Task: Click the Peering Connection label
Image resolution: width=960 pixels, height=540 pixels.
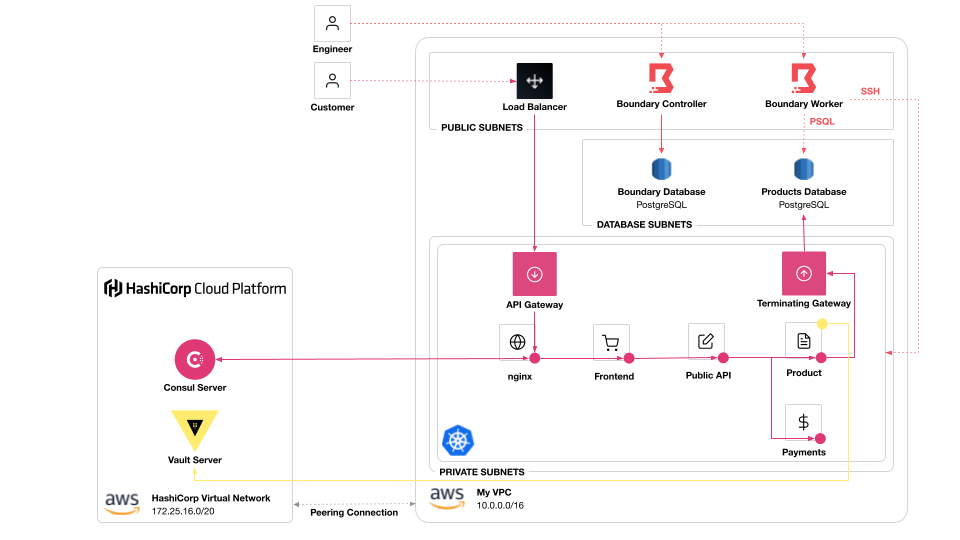Action: (354, 512)
